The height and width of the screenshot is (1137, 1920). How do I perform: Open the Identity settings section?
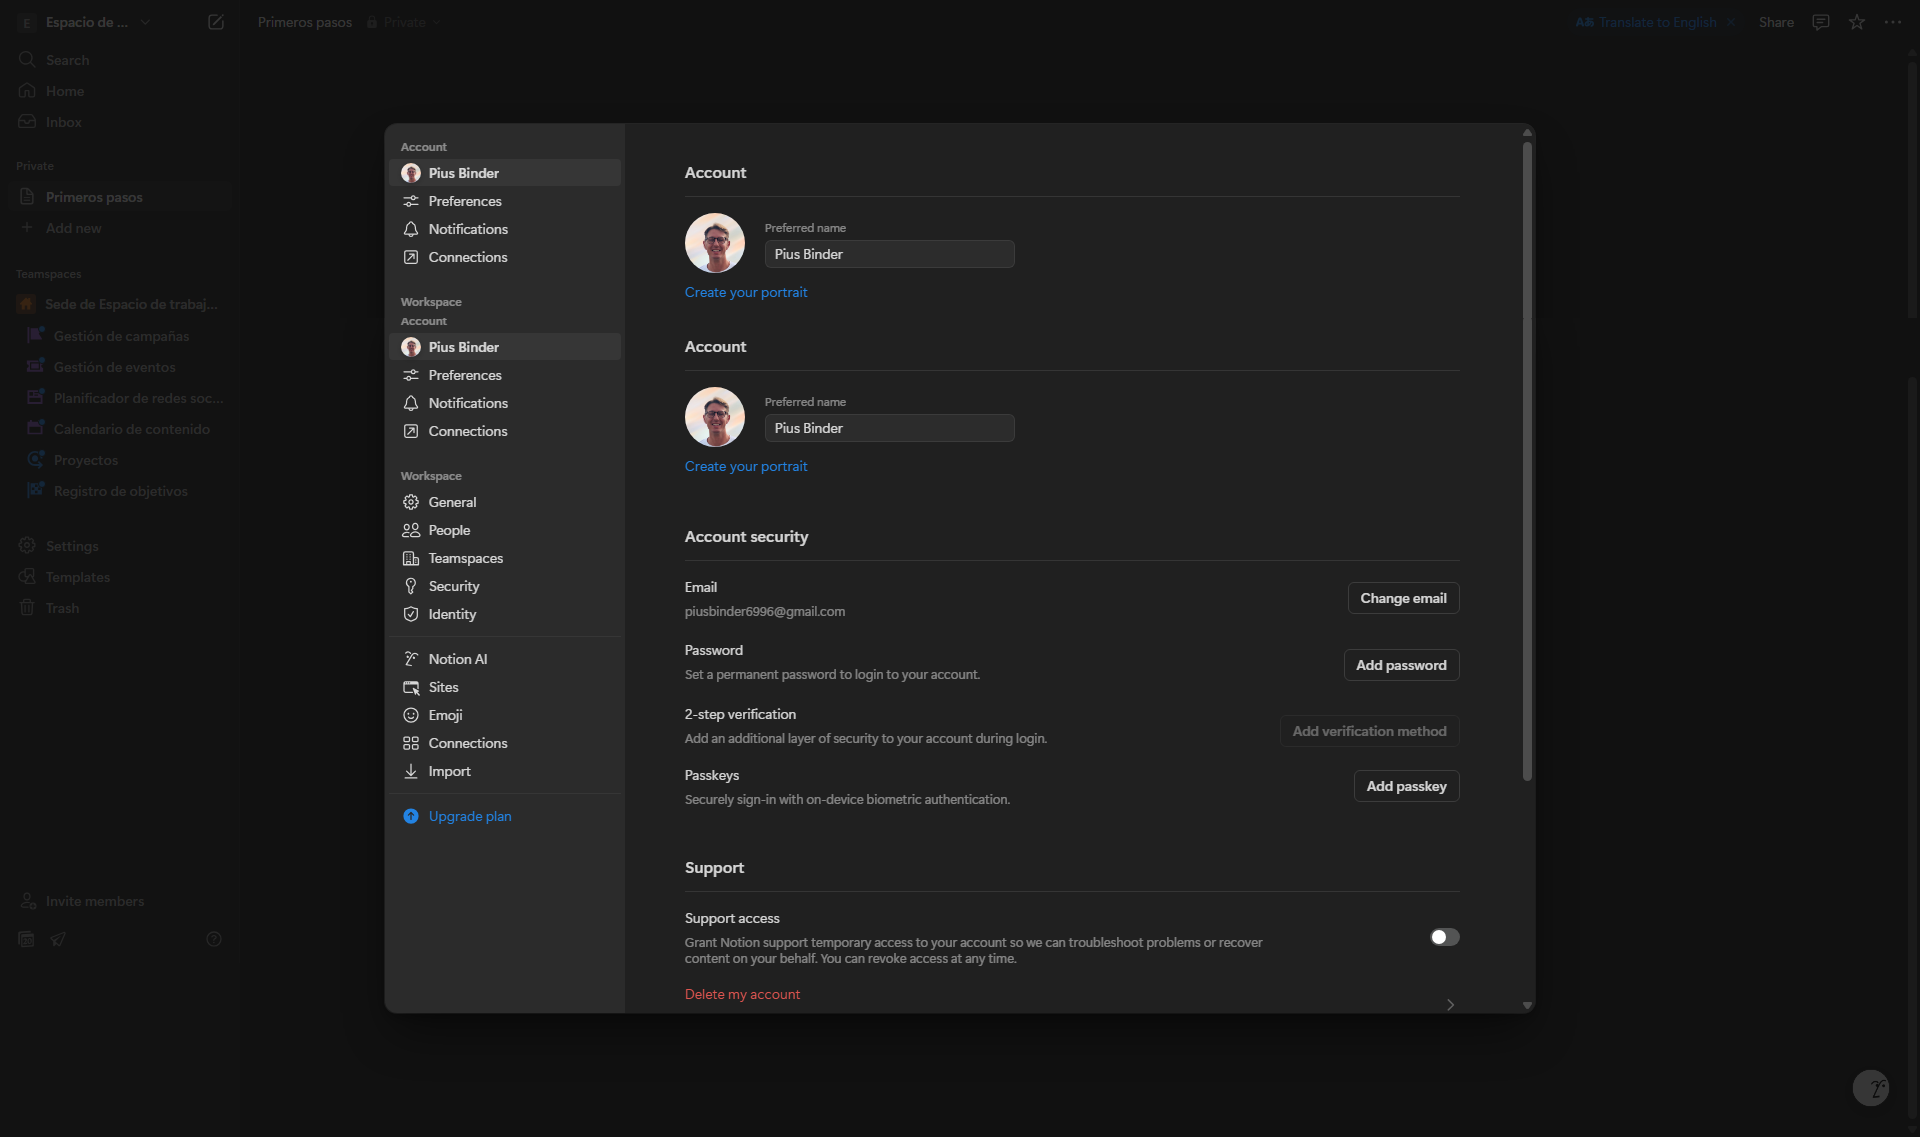tap(505, 614)
